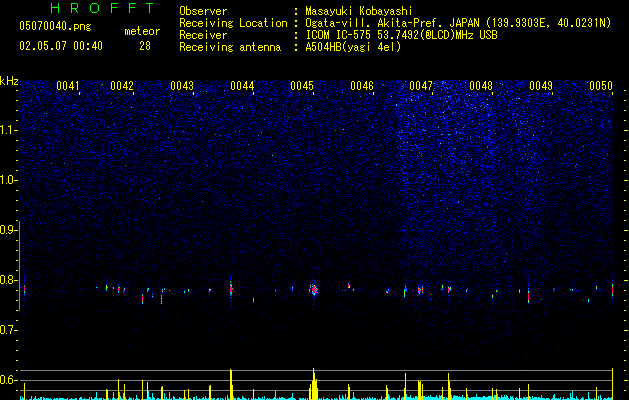Select the name Masayuki Kobayashi
Screen dimensions: 629x400
coord(359,11)
